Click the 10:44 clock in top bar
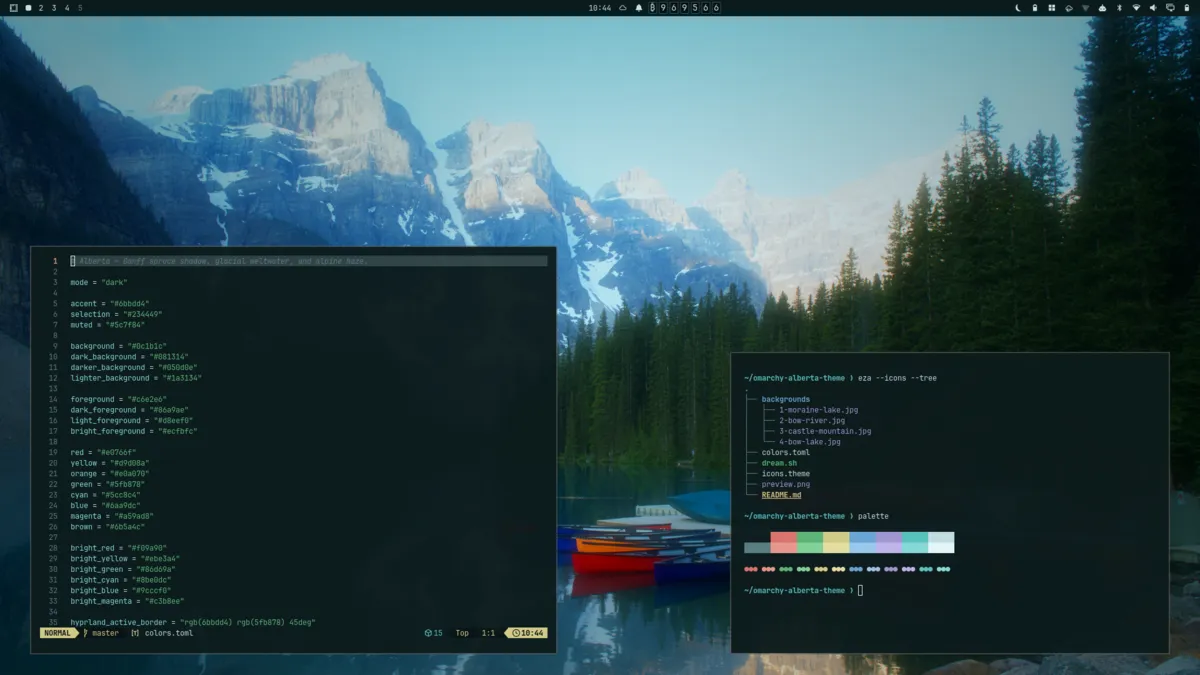Image resolution: width=1200 pixels, height=675 pixels. coord(599,8)
